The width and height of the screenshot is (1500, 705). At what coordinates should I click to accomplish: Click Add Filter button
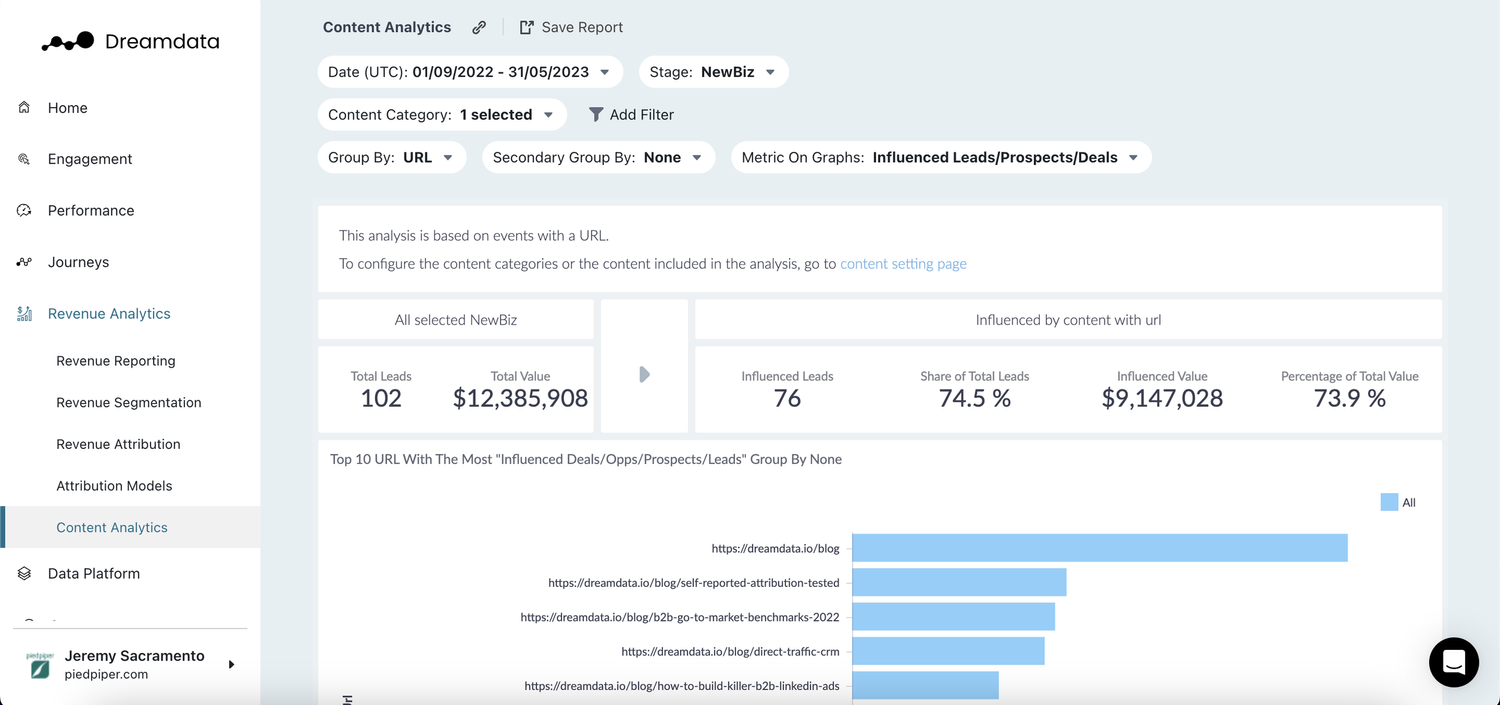[x=631, y=115]
